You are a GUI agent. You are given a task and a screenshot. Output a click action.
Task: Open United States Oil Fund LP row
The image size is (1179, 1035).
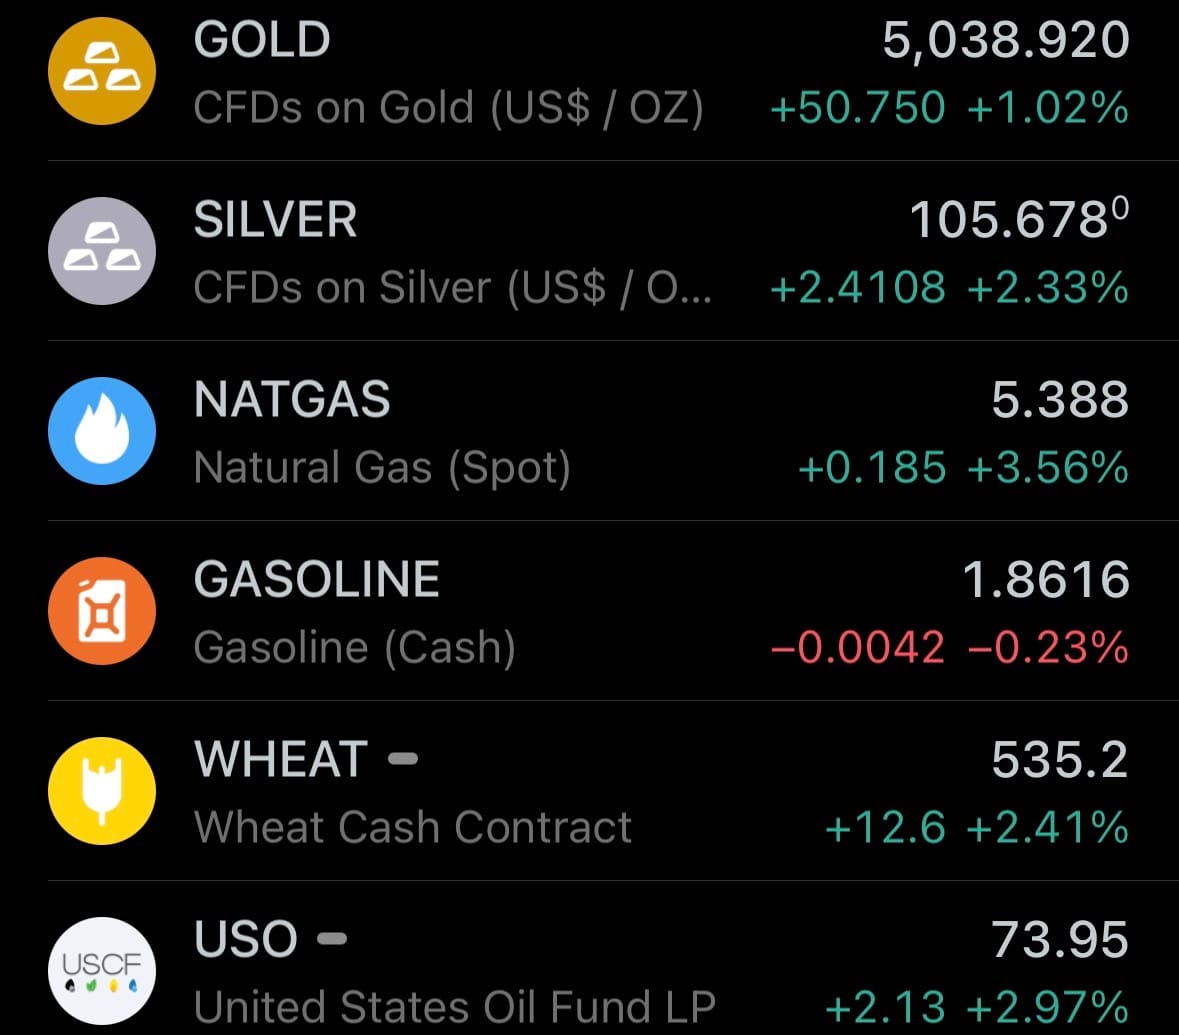[x=455, y=1007]
